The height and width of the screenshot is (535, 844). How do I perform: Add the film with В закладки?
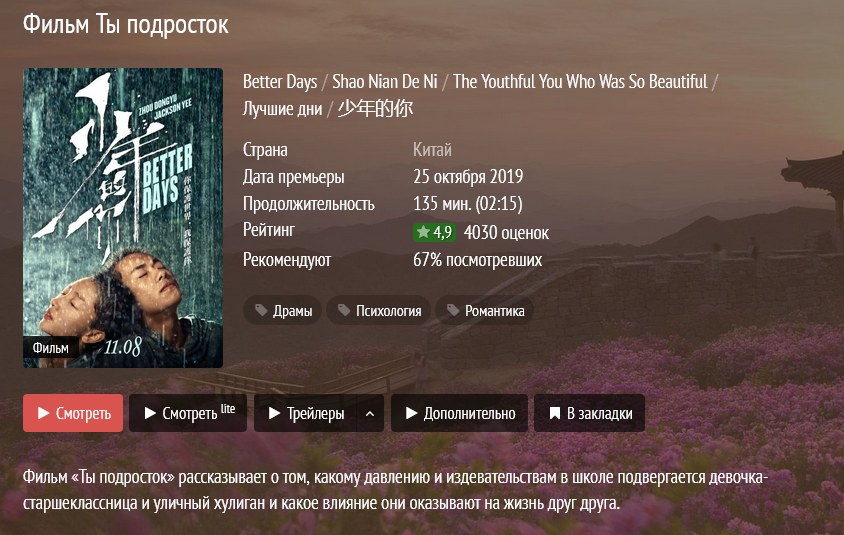(589, 413)
